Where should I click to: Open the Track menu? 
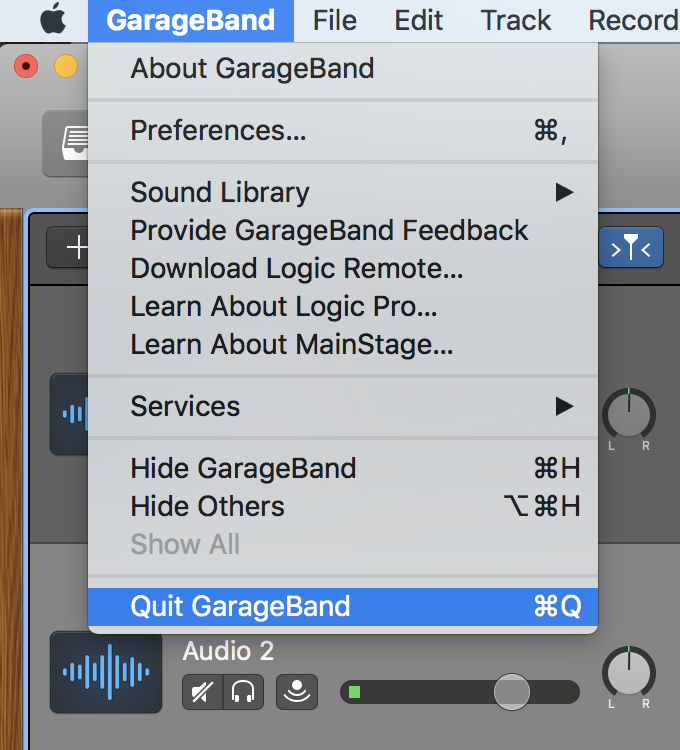[x=515, y=21]
